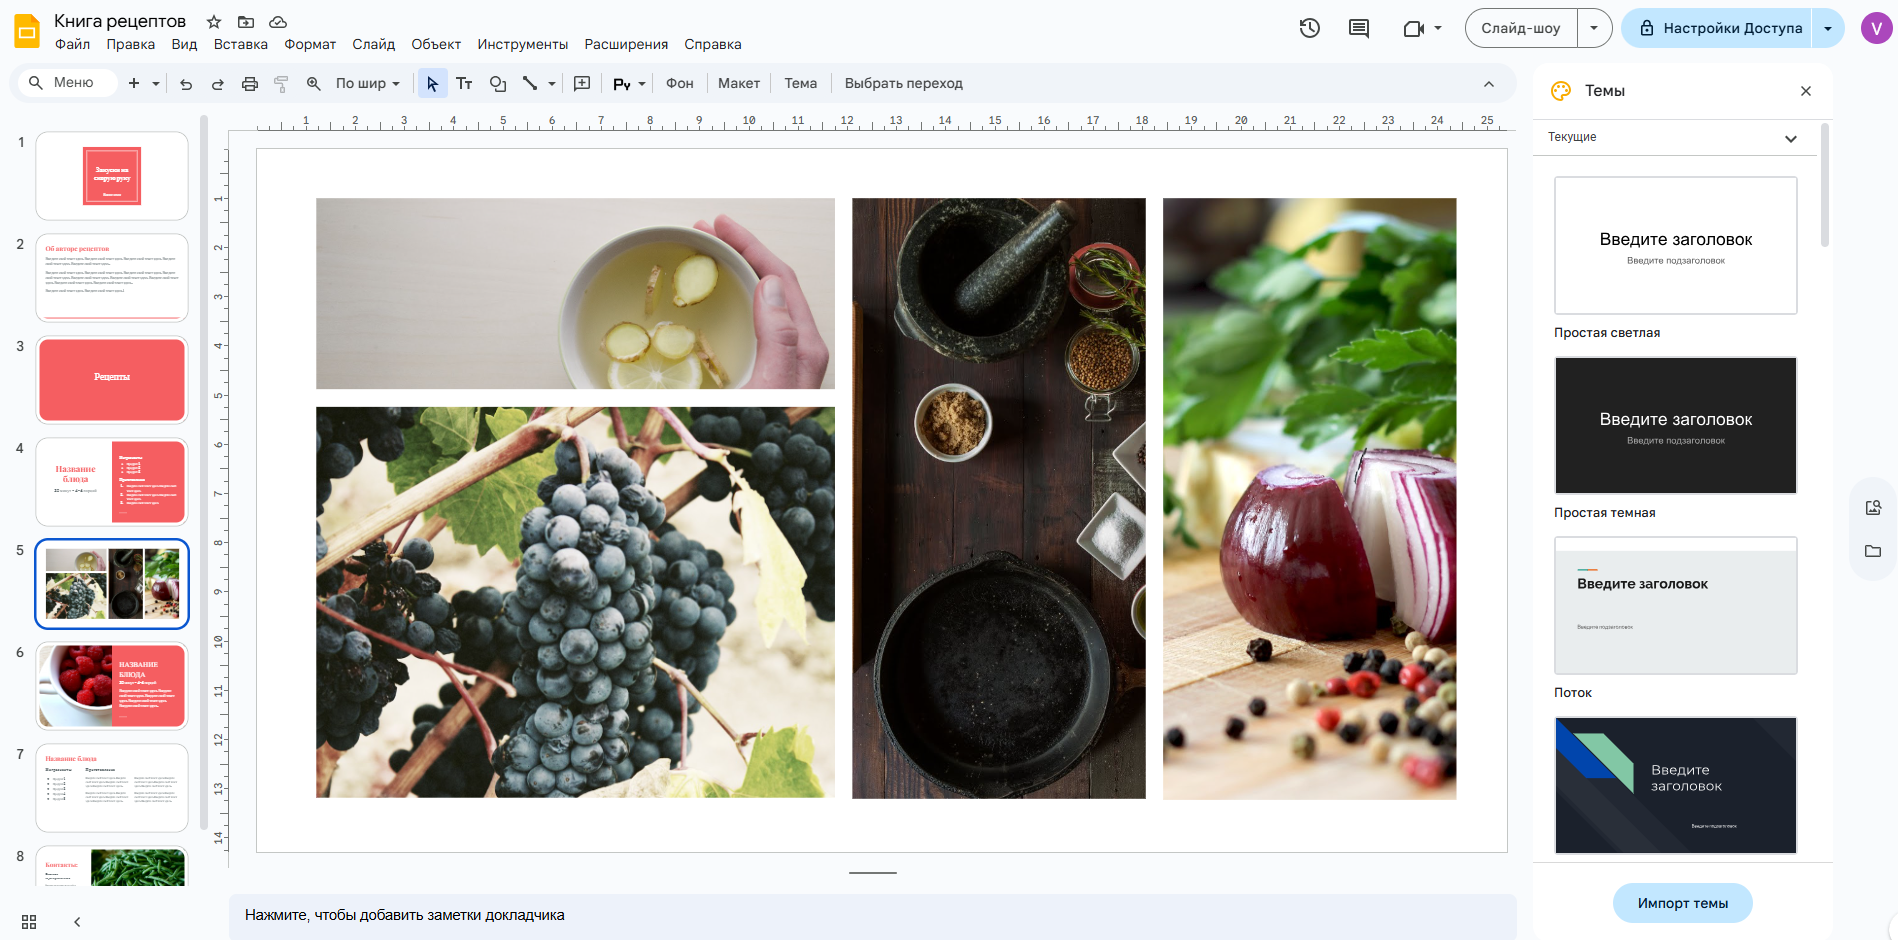Viewport: 1898px width, 940px height.
Task: Select slide 6 thumbnail with raspberries
Action: click(112, 686)
